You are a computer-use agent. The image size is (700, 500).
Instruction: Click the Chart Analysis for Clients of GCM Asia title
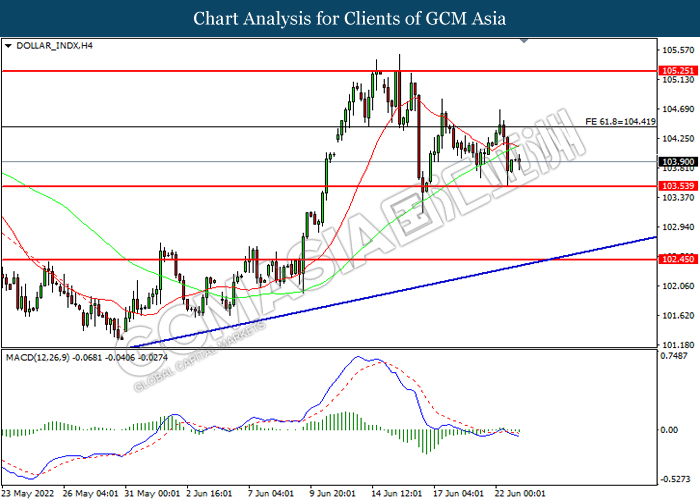350,18
